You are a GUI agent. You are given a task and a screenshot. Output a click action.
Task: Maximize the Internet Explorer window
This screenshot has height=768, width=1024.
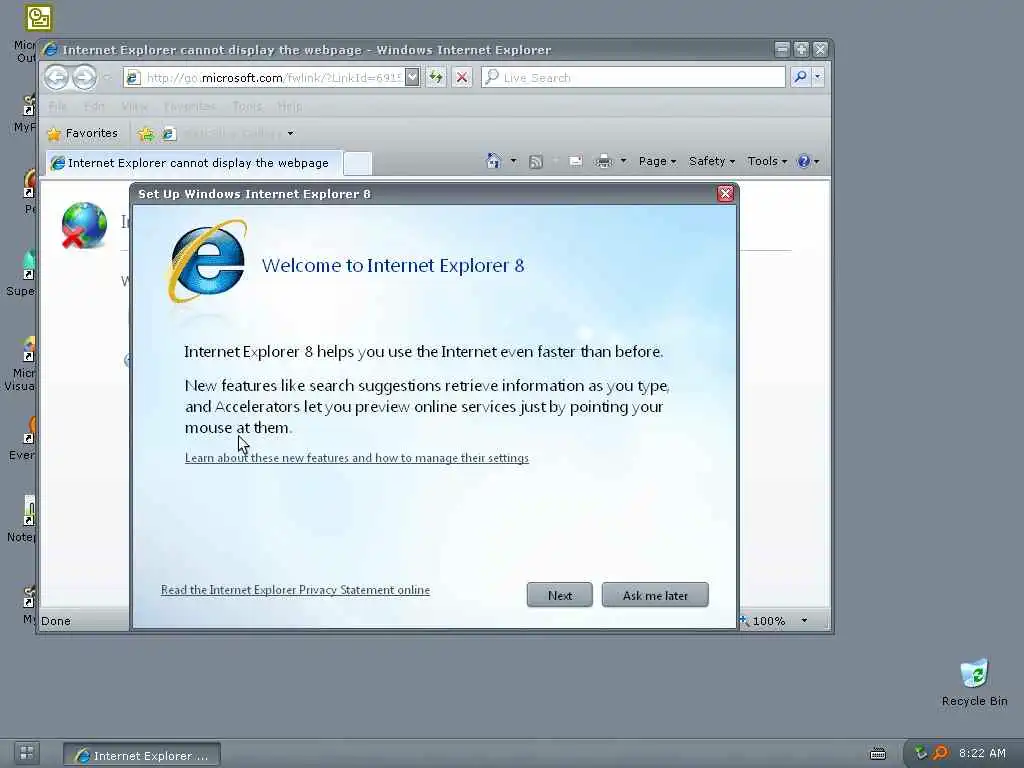[801, 49]
